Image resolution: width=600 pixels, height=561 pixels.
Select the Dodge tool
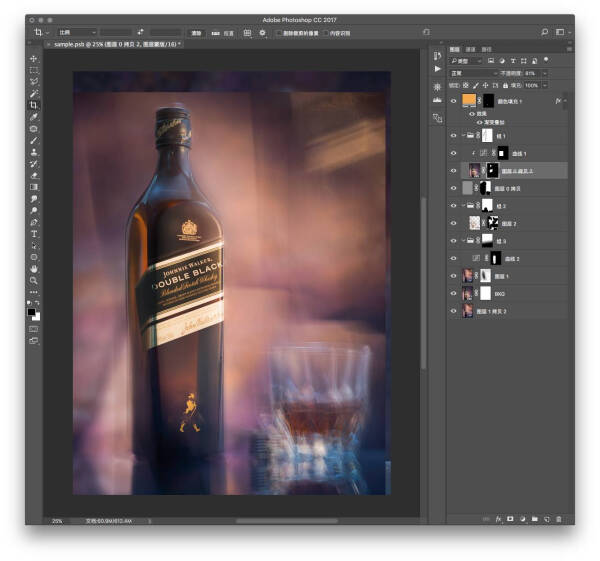pos(34,210)
